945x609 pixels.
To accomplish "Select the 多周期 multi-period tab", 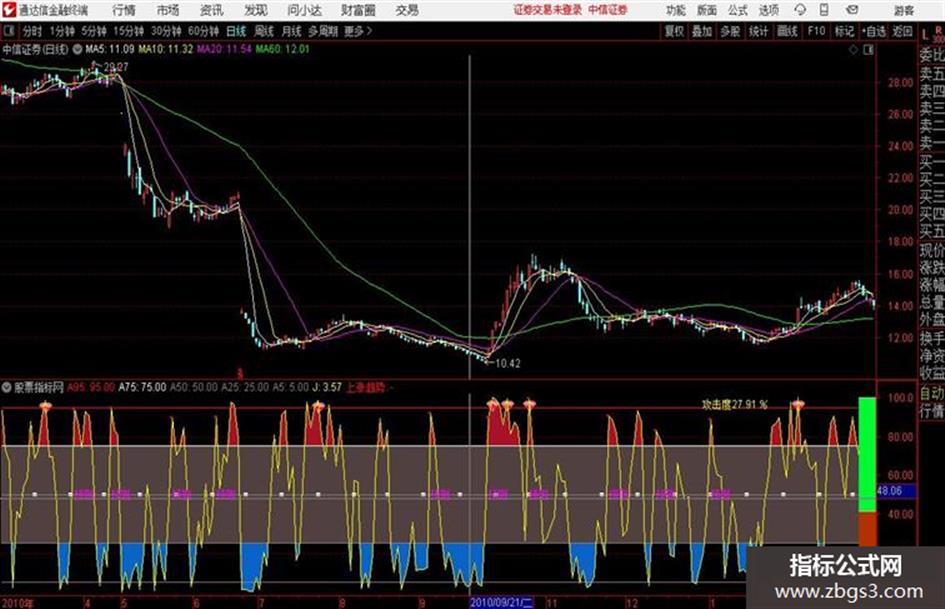I will point(323,31).
